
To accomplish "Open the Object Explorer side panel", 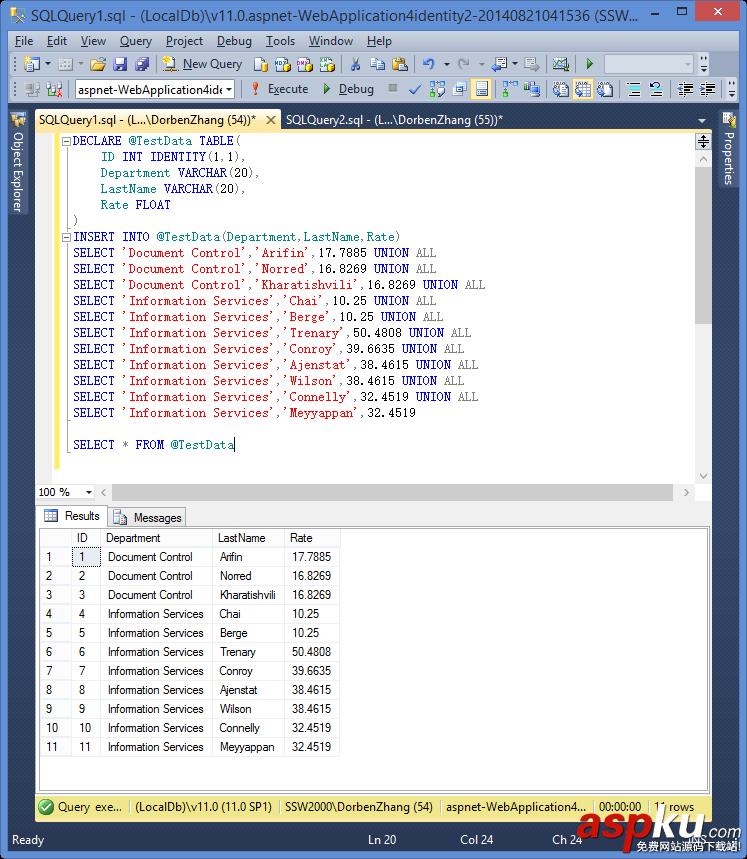I will 18,163.
